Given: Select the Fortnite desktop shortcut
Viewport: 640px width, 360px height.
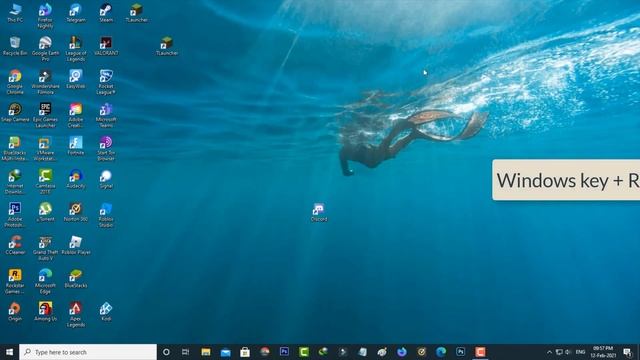Looking at the screenshot, I should [76, 145].
